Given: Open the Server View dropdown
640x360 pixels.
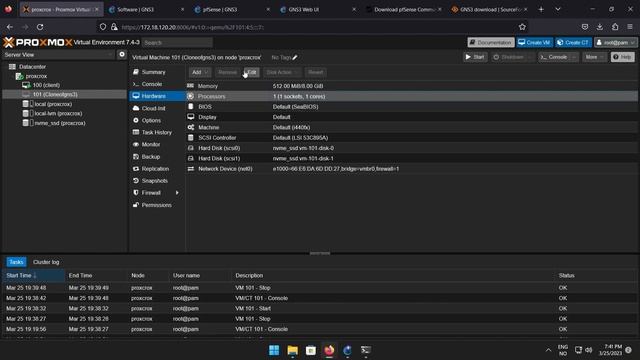Looking at the screenshot, I should [x=58, y=55].
